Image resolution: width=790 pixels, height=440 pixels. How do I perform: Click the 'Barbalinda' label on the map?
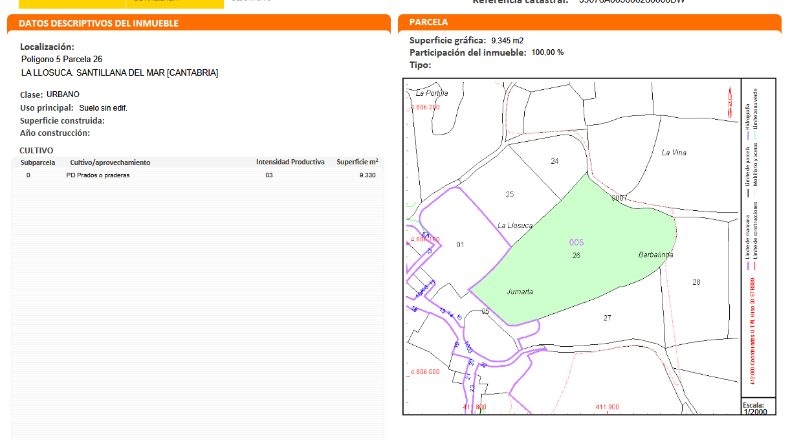655,255
